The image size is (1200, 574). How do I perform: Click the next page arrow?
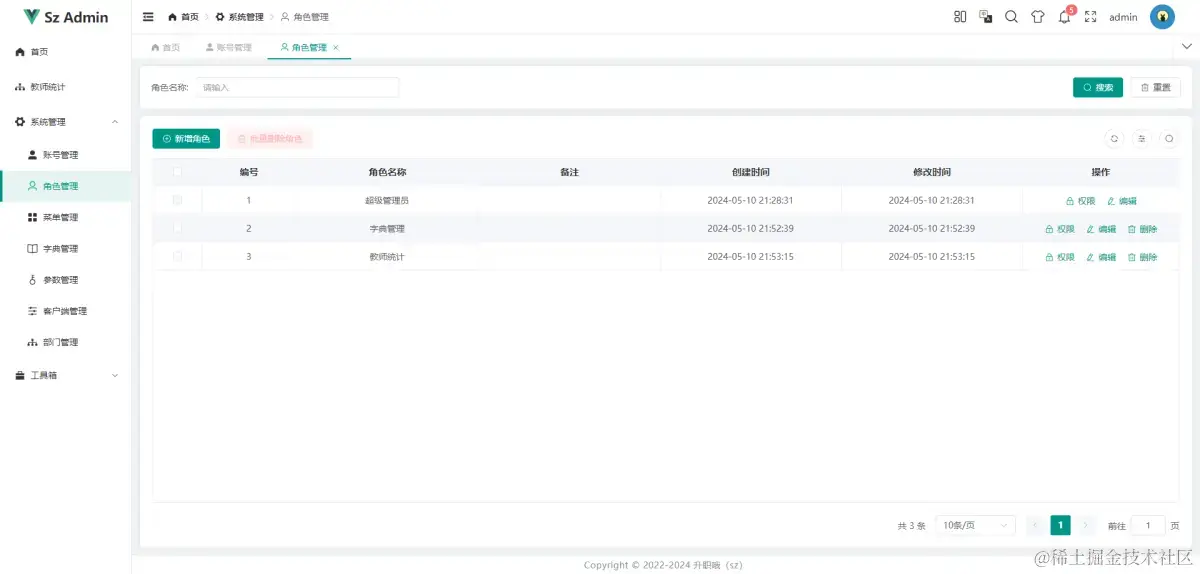coord(1086,525)
